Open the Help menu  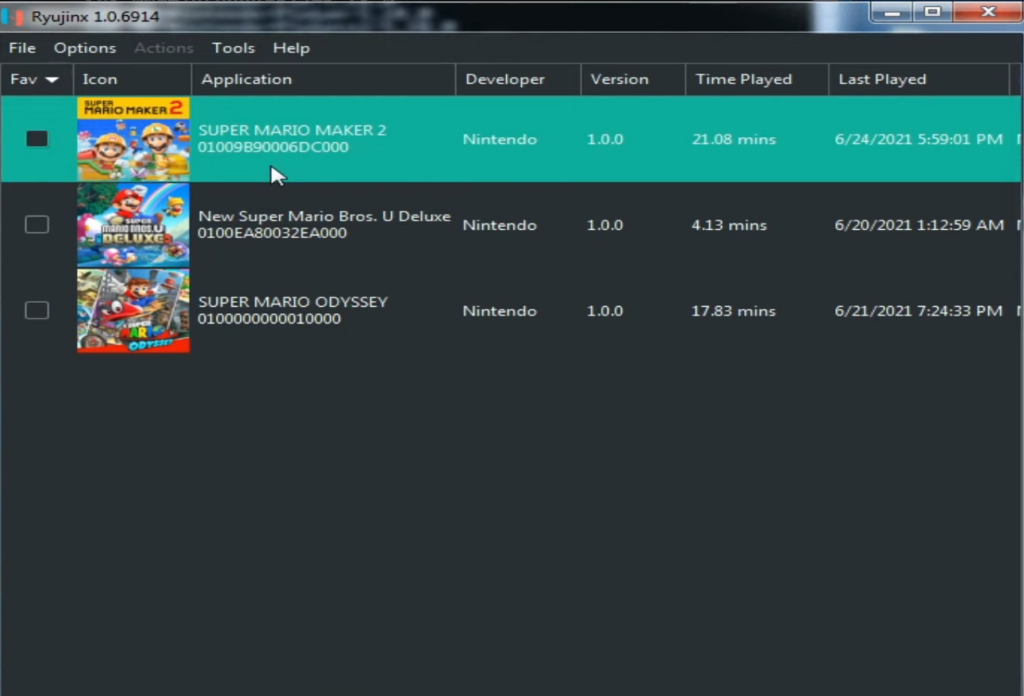[291, 48]
